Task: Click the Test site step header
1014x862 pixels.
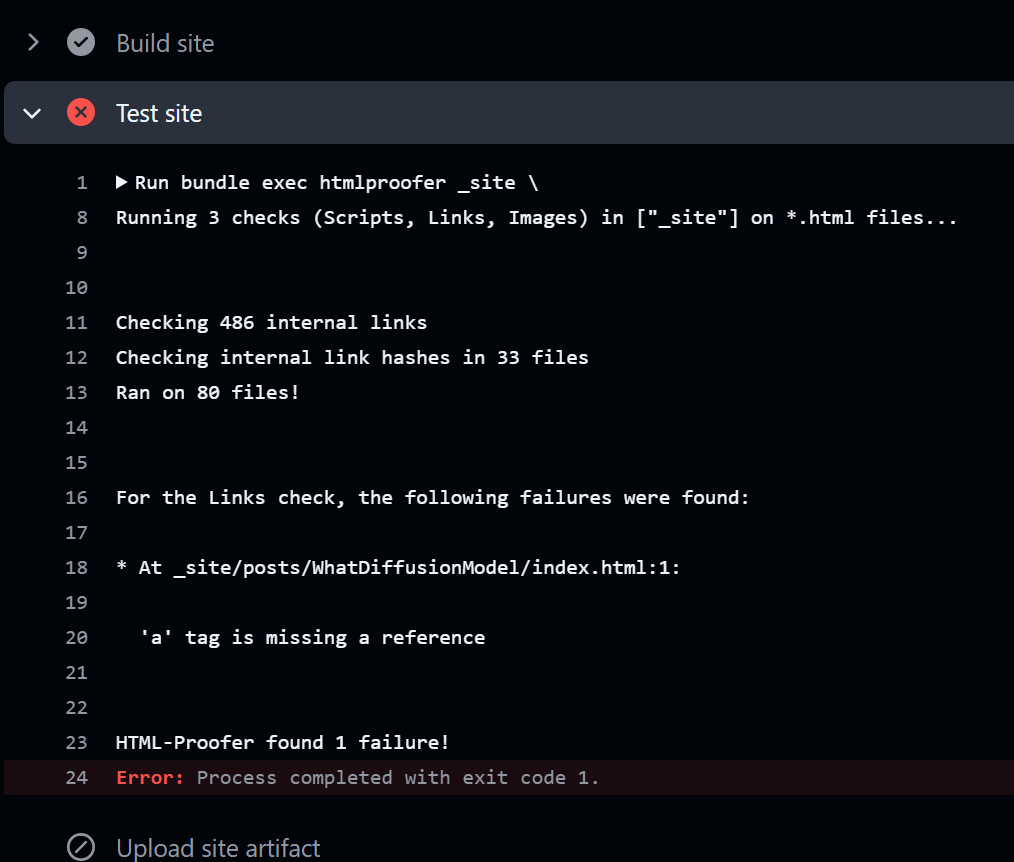Action: pos(509,113)
